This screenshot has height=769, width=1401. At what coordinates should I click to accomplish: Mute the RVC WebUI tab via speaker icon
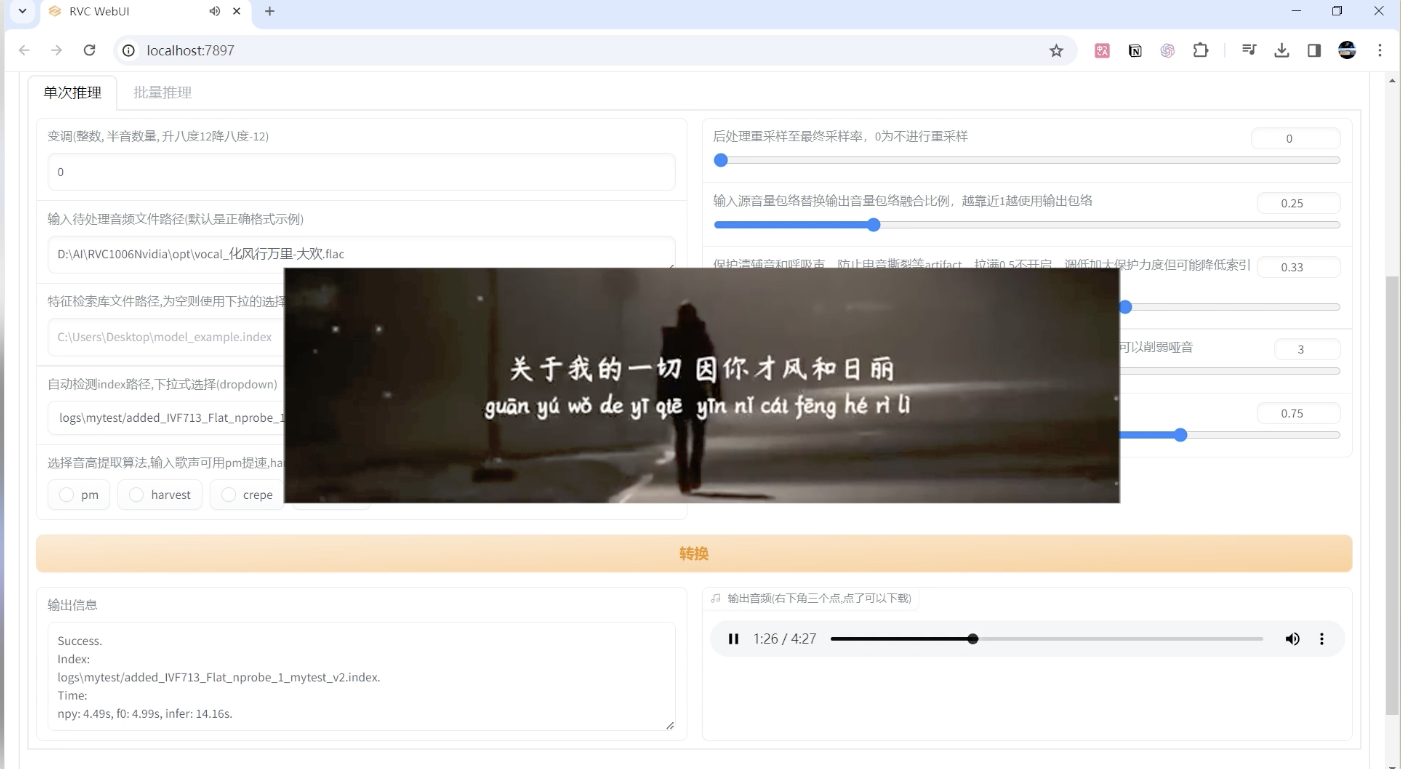click(x=215, y=11)
